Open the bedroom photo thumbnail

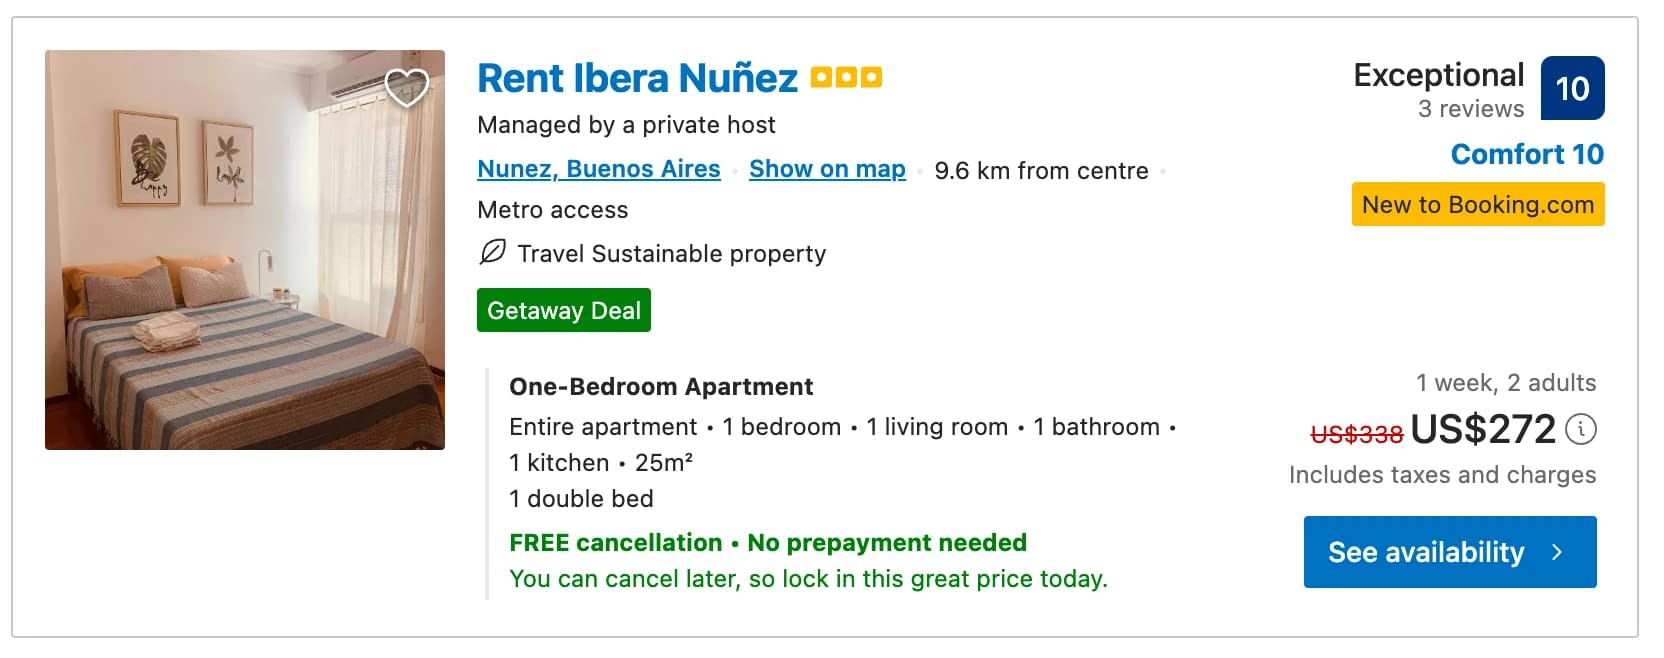pos(245,250)
